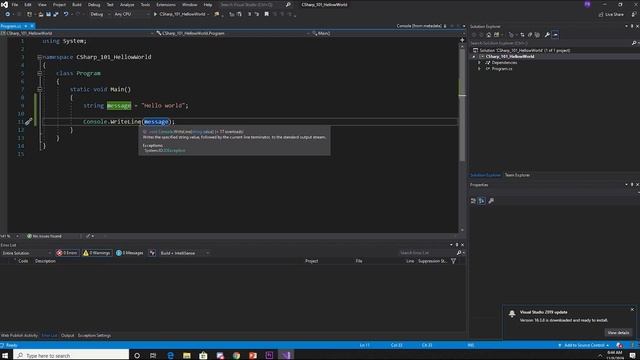This screenshot has height=360, width=640.
Task: Click the Start debugging play arrow
Action: 155,14
